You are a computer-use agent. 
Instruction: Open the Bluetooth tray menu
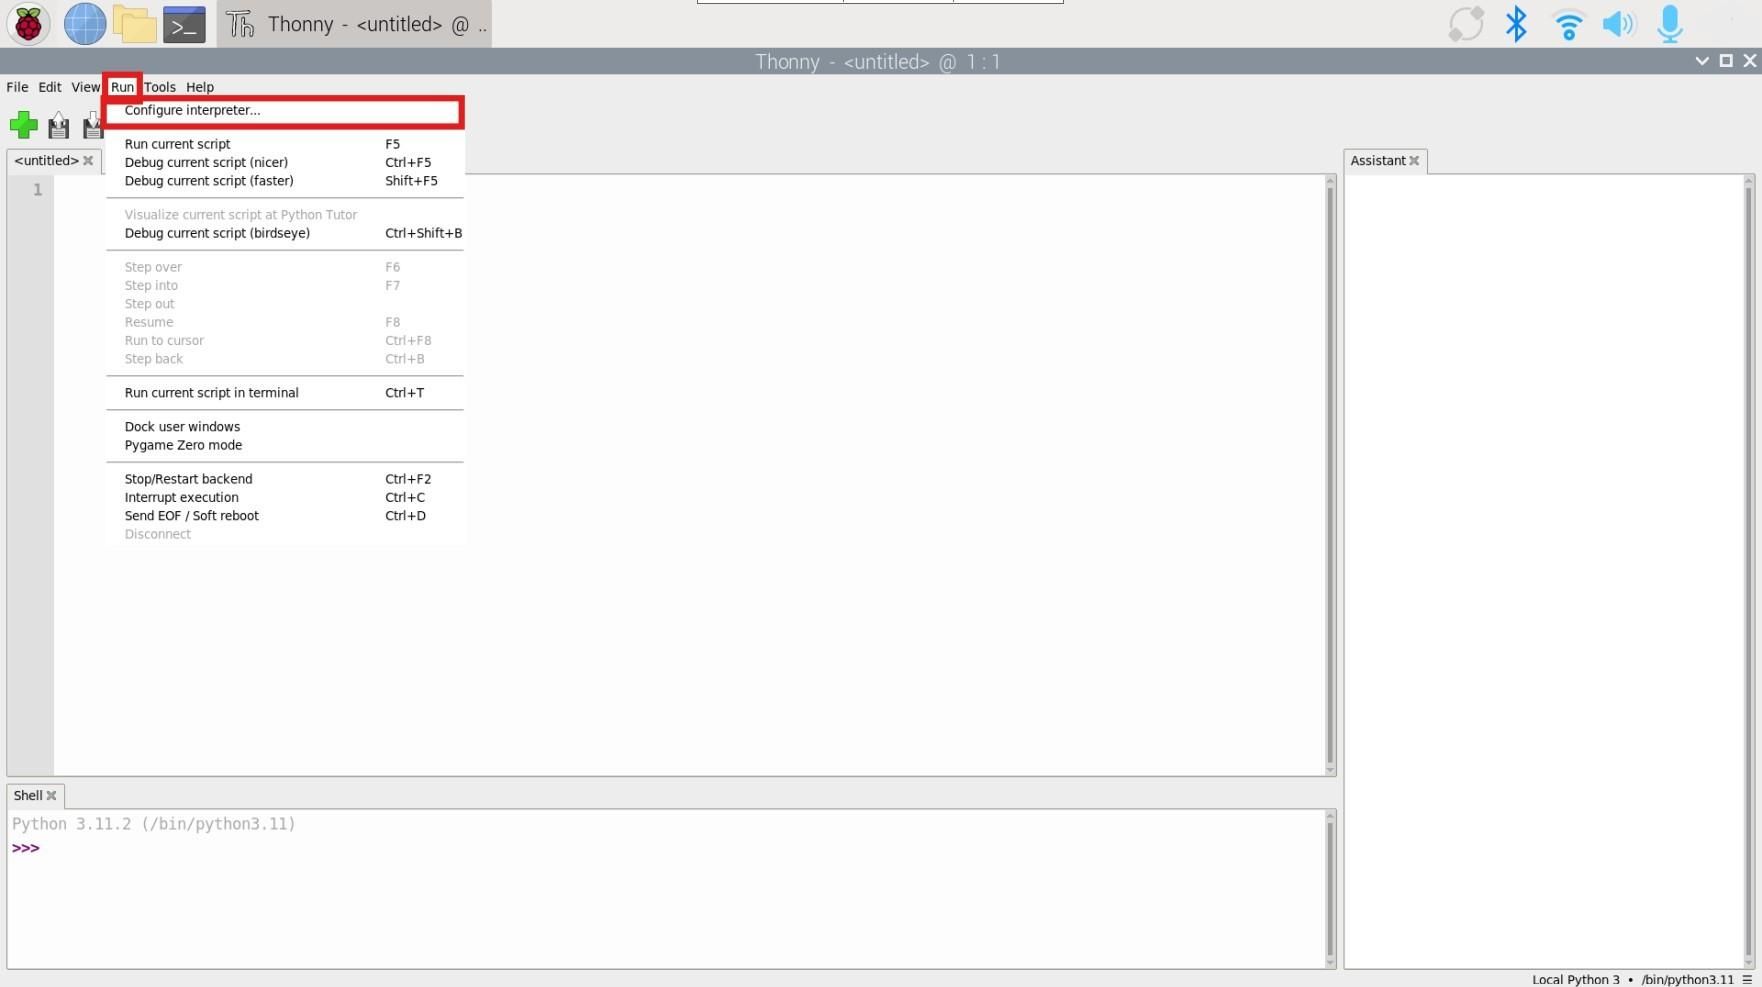coord(1516,23)
